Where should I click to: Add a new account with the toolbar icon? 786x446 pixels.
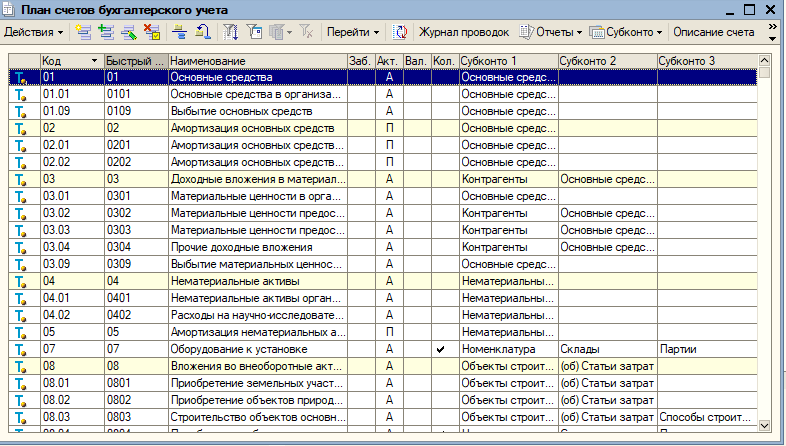pyautogui.click(x=83, y=32)
